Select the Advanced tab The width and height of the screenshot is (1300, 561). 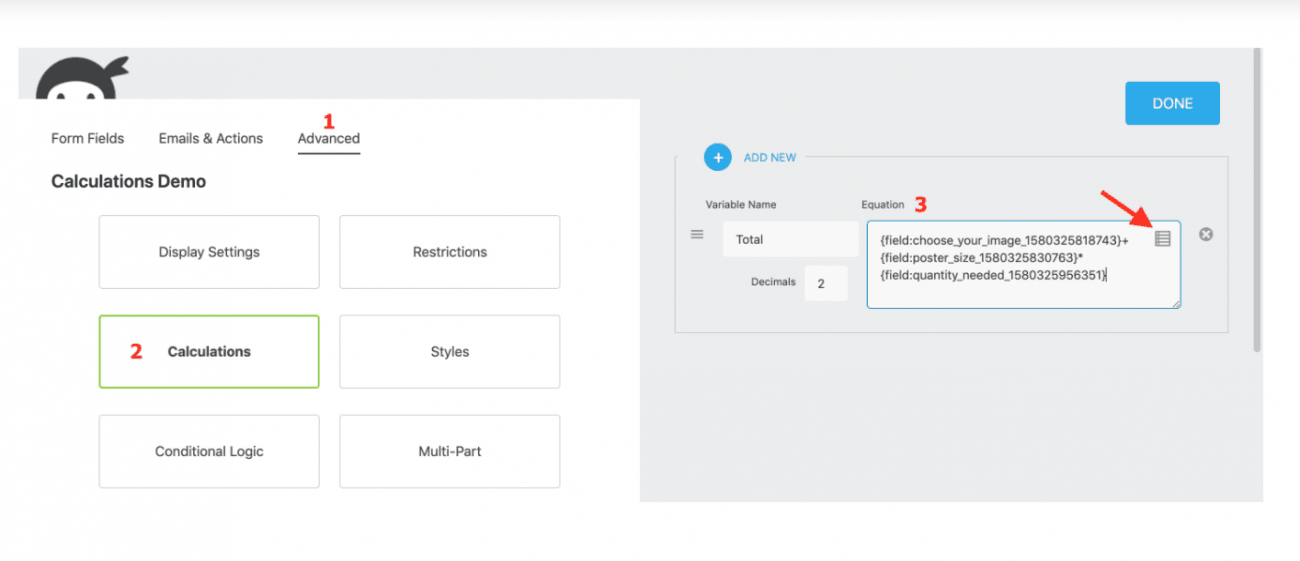[x=329, y=139]
